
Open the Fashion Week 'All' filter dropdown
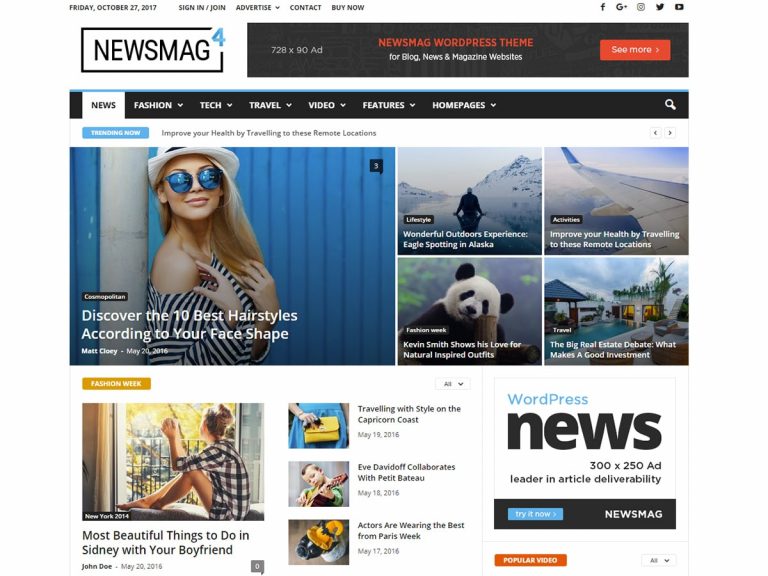coord(453,384)
